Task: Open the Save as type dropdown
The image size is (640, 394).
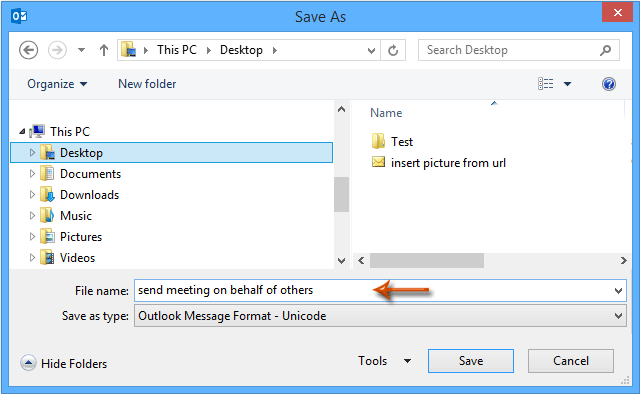Action: coord(380,316)
